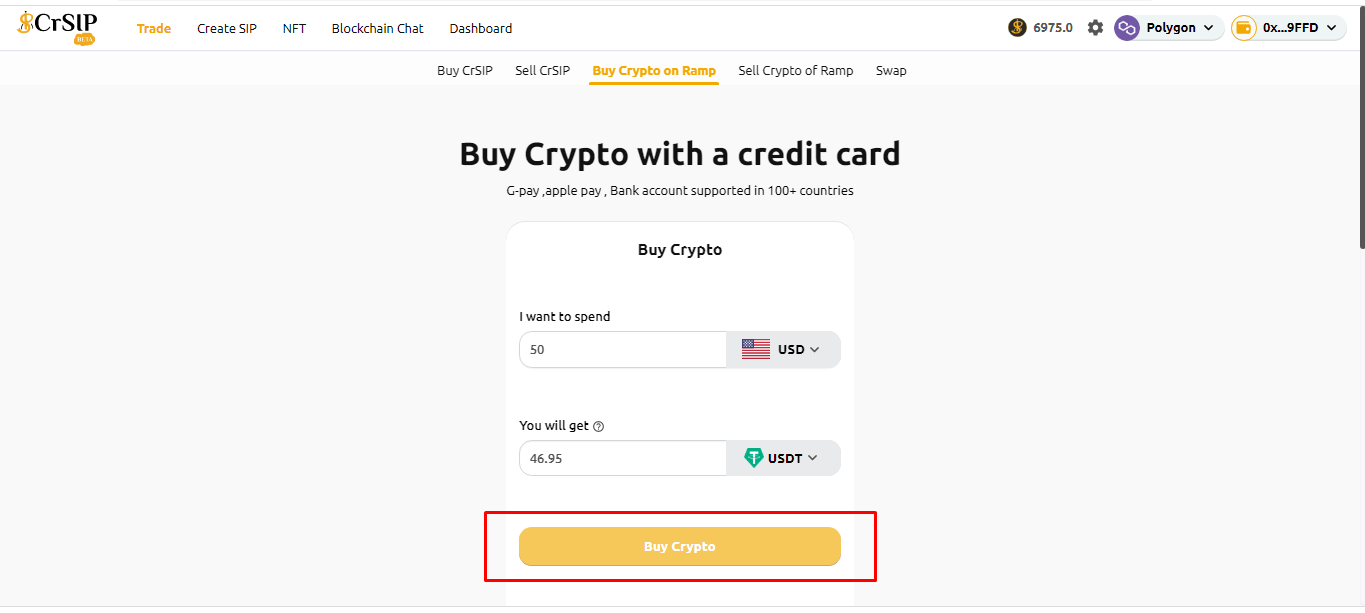
Task: Click the wallet icon
Action: click(1243, 28)
